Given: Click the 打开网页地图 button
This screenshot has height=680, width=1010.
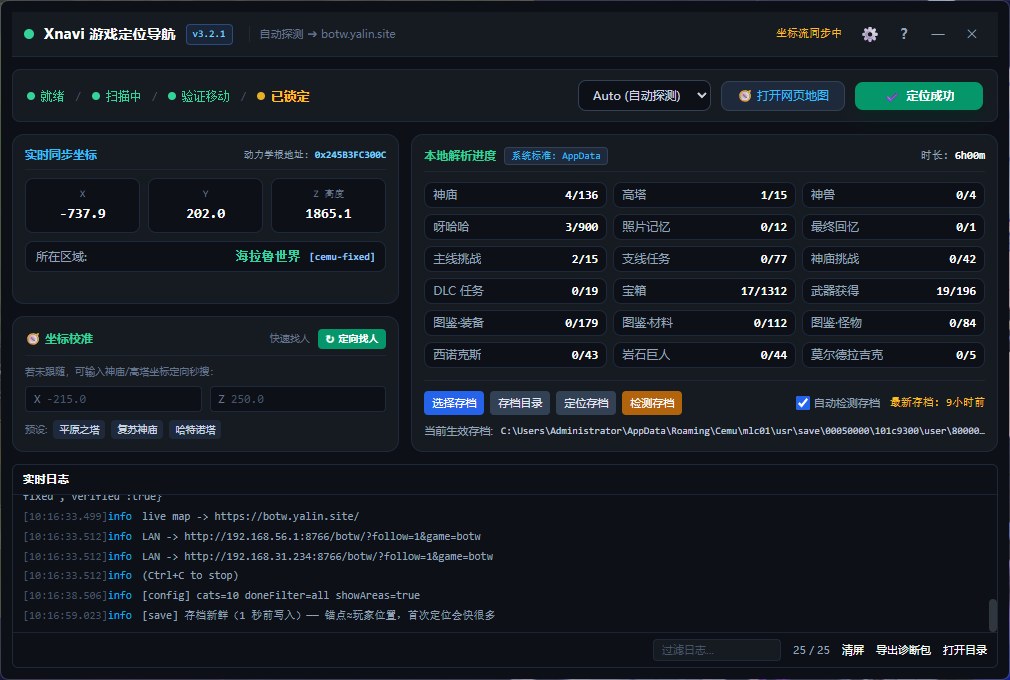Looking at the screenshot, I should click(783, 96).
